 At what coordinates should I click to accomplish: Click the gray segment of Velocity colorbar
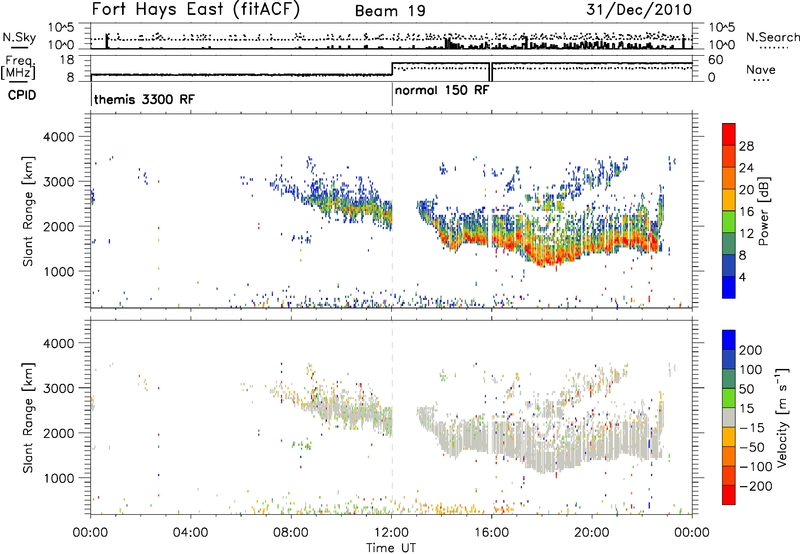point(729,418)
